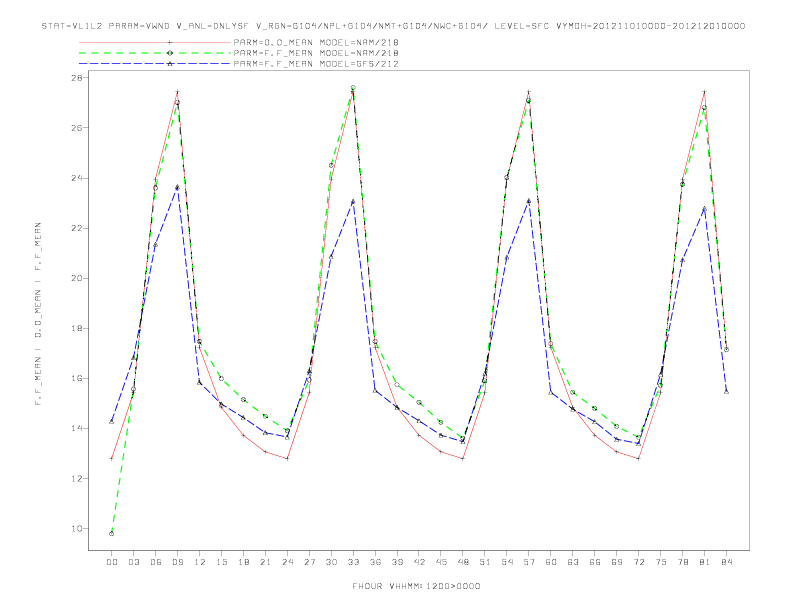
Task: Click x-axis forecast hour label 12
Action: [x=200, y=562]
